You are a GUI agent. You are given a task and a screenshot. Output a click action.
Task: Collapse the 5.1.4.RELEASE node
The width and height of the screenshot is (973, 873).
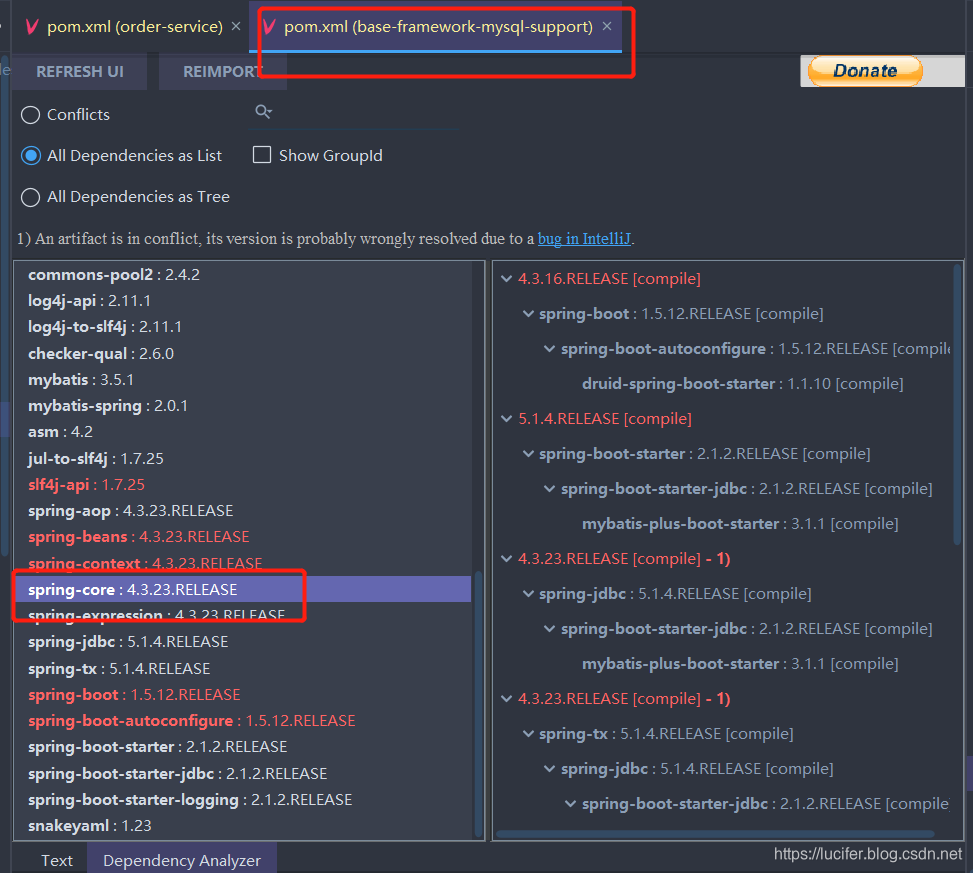507,418
